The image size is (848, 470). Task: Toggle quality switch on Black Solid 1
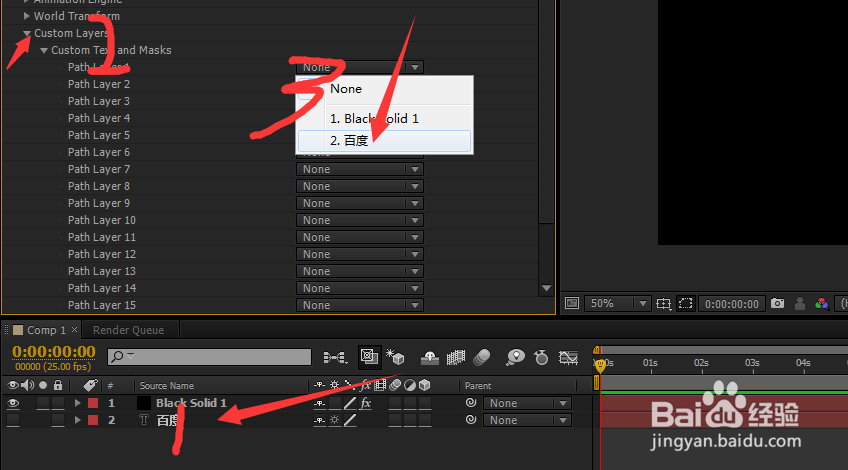(350, 403)
